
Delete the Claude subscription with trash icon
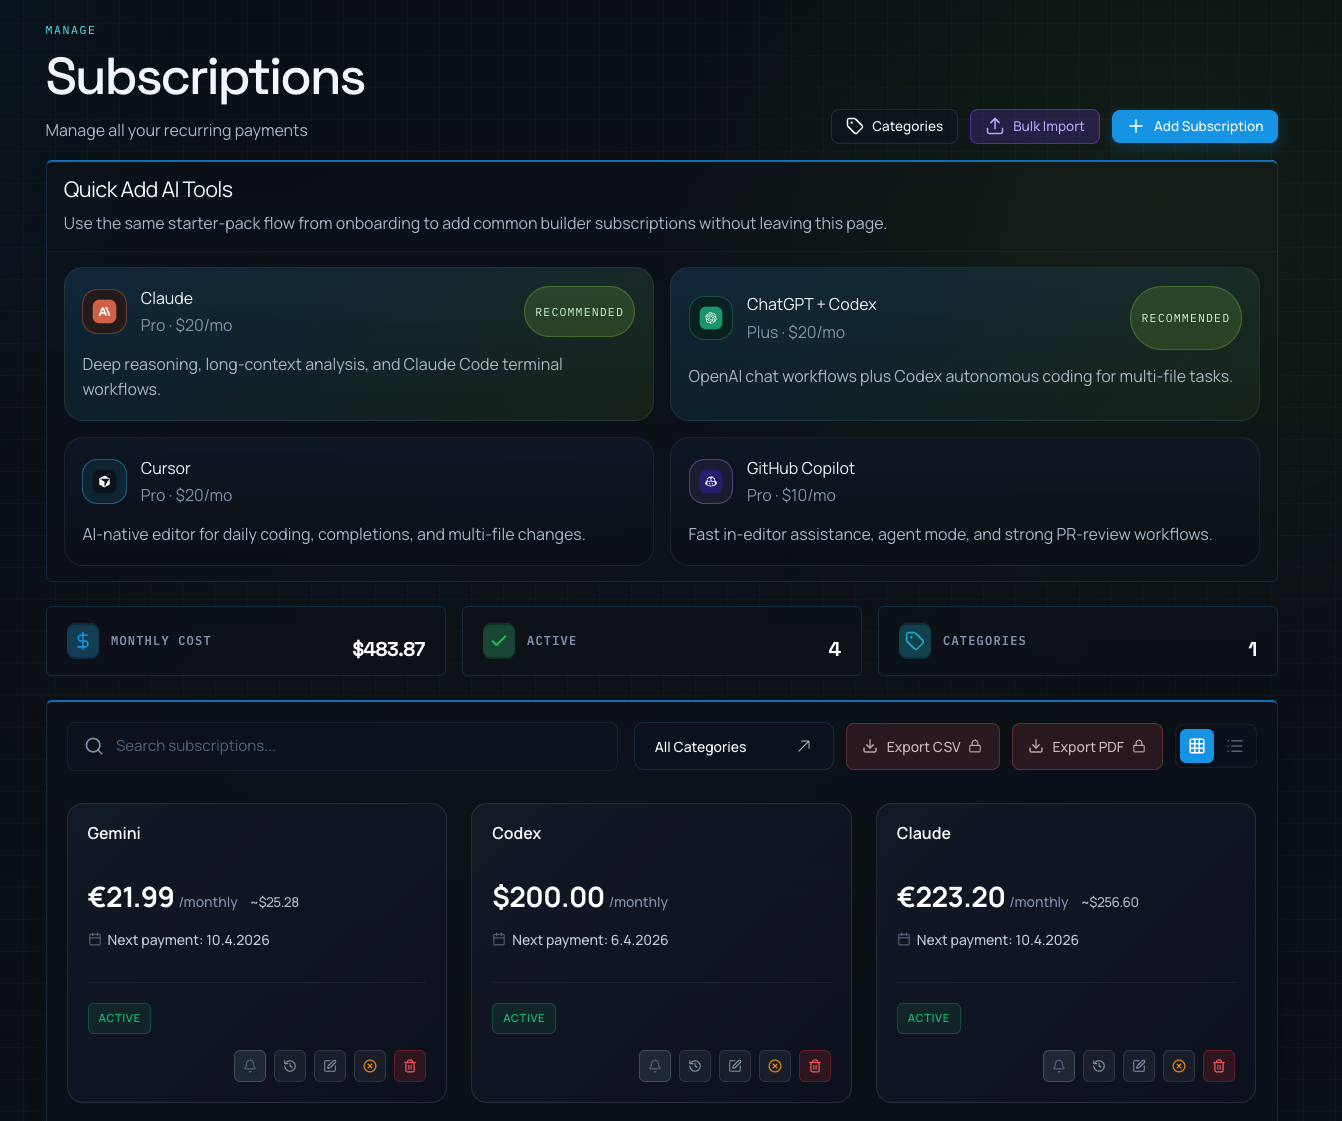pos(1219,1066)
